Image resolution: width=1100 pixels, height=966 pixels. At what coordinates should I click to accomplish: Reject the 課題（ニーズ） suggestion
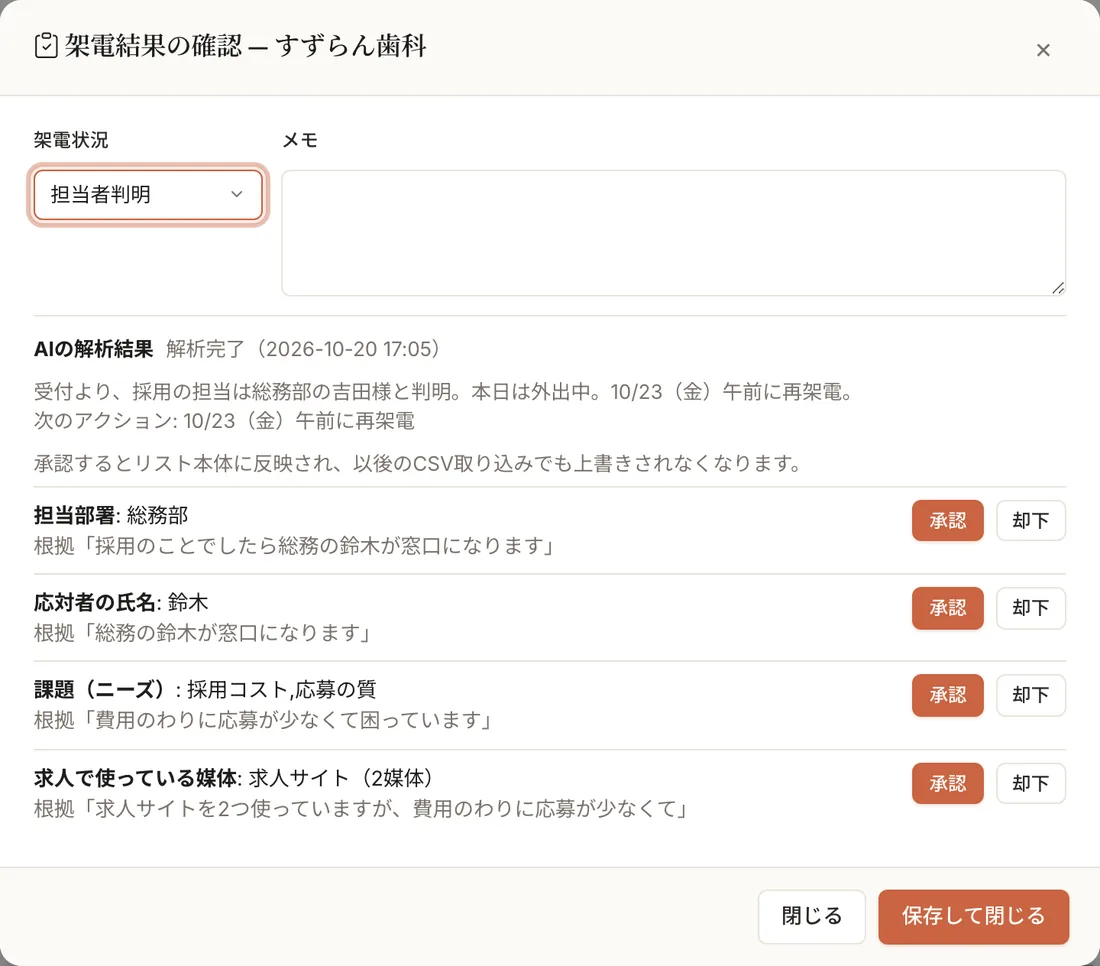1031,695
